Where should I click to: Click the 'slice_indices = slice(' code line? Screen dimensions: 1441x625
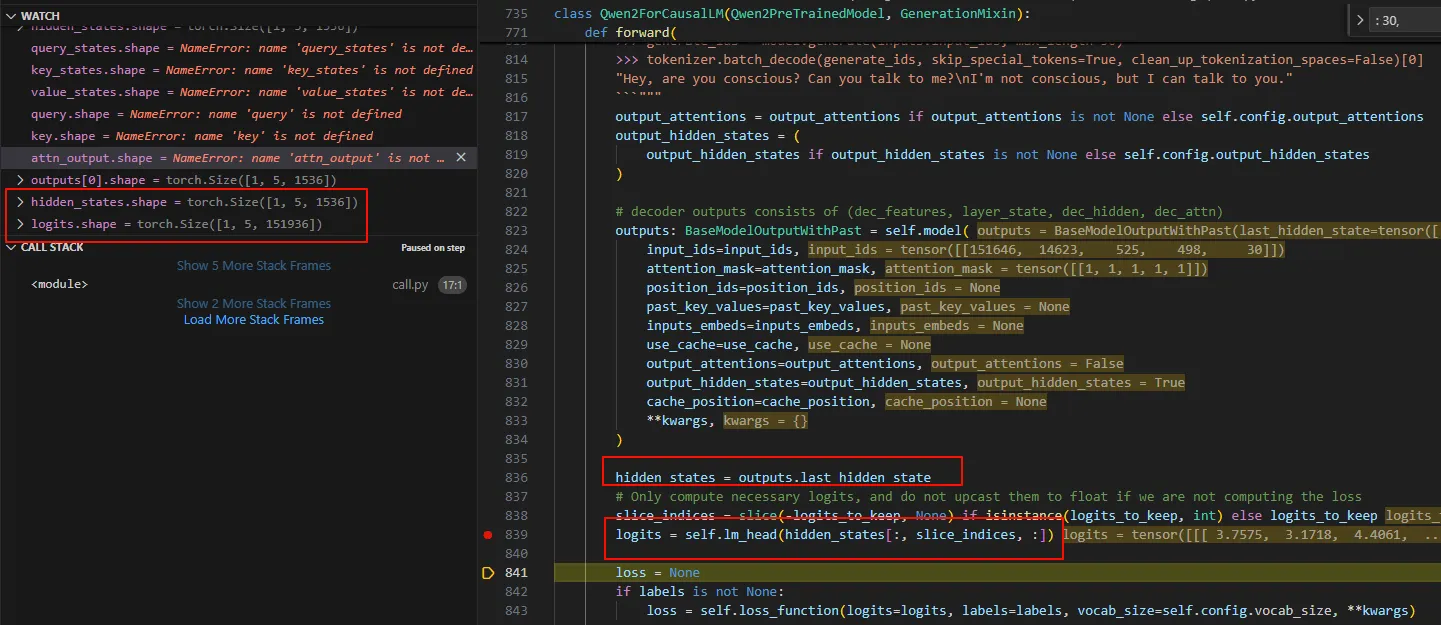coord(996,516)
